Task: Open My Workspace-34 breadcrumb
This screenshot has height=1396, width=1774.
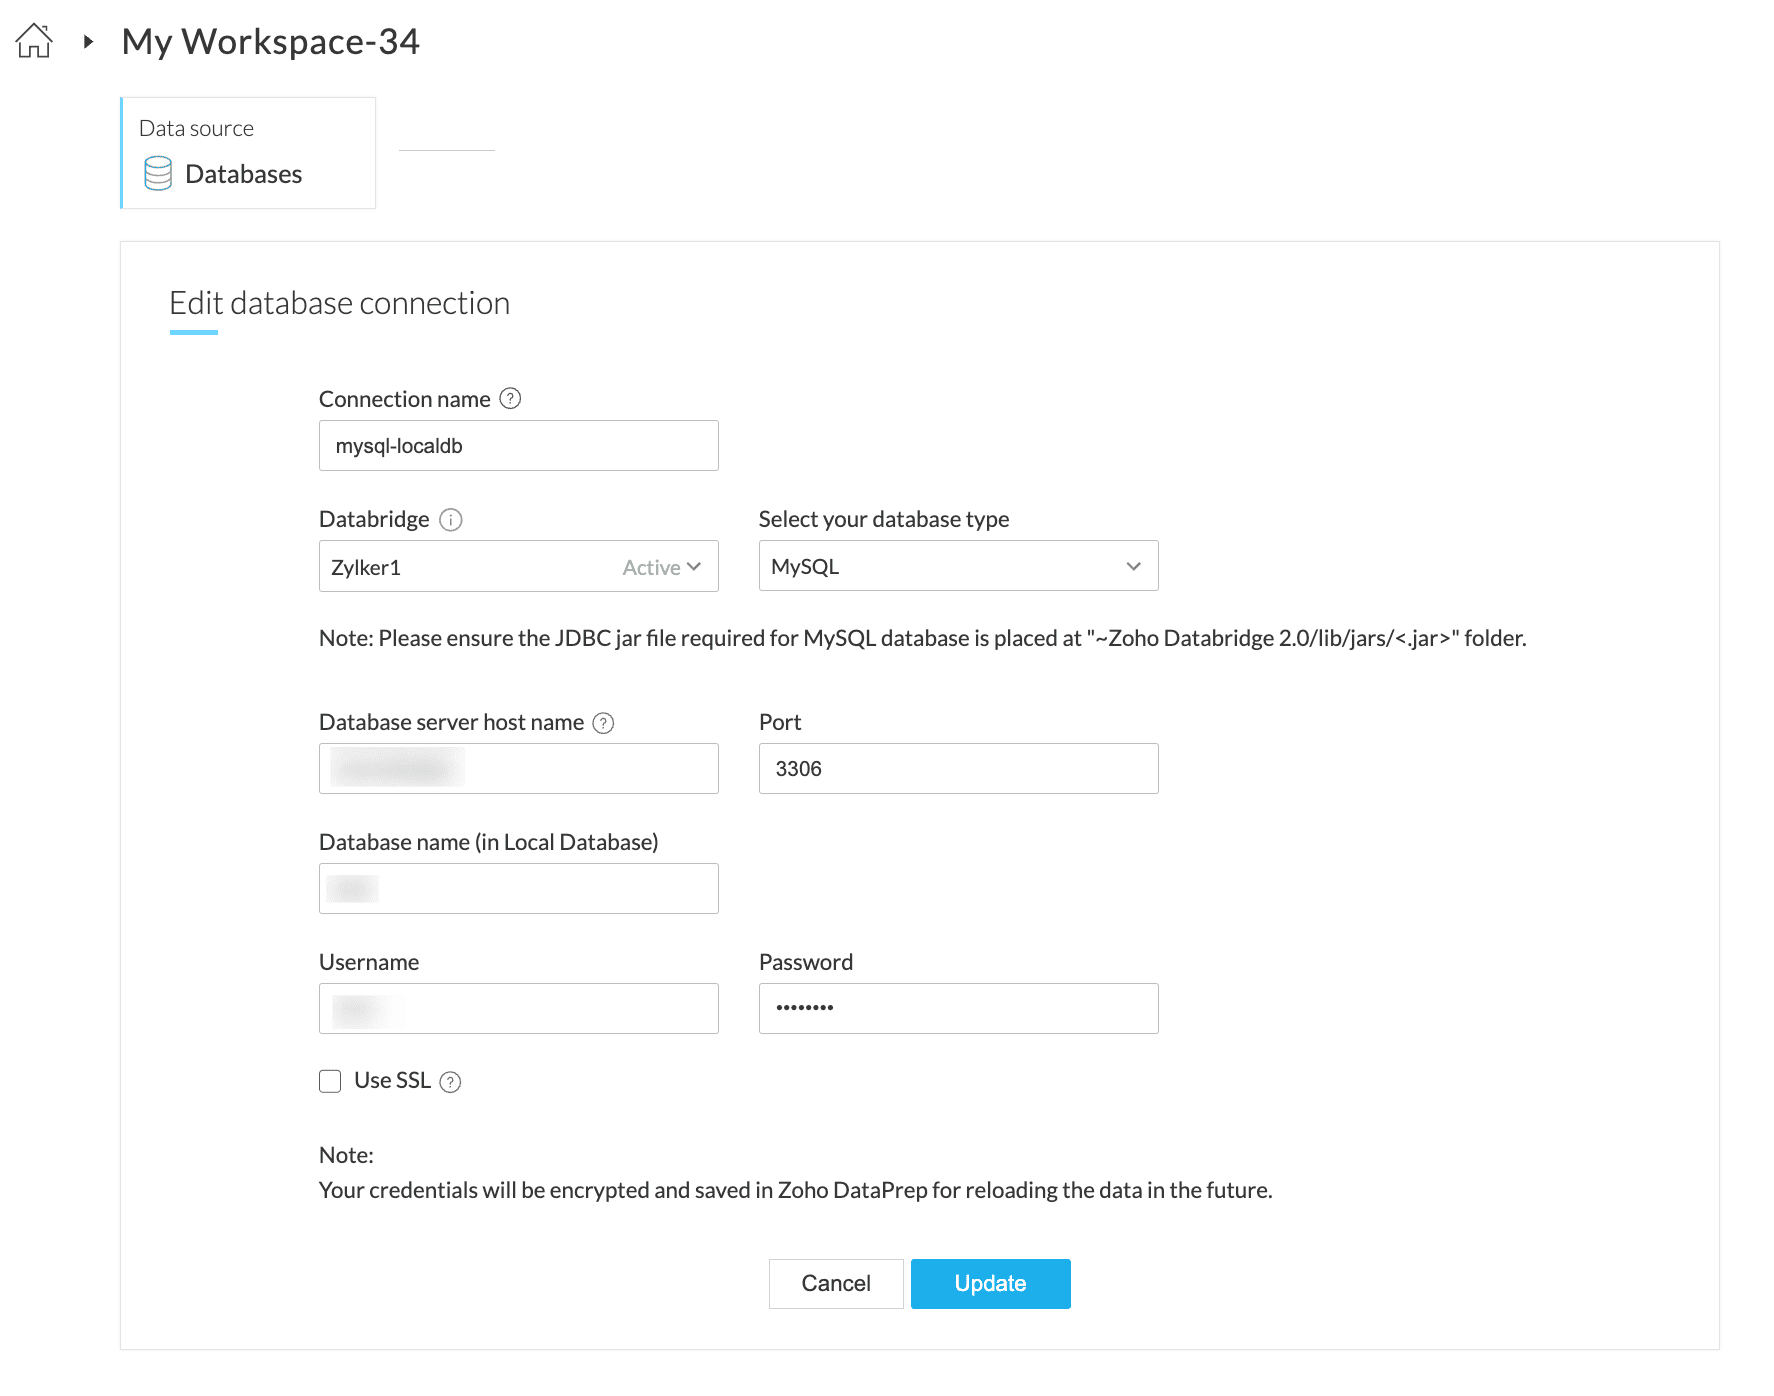Action: pos(270,42)
